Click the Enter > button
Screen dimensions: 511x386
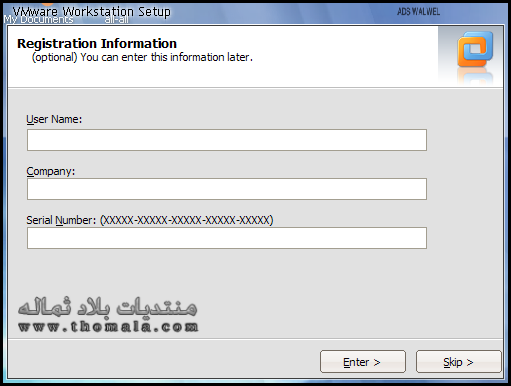pos(363,362)
